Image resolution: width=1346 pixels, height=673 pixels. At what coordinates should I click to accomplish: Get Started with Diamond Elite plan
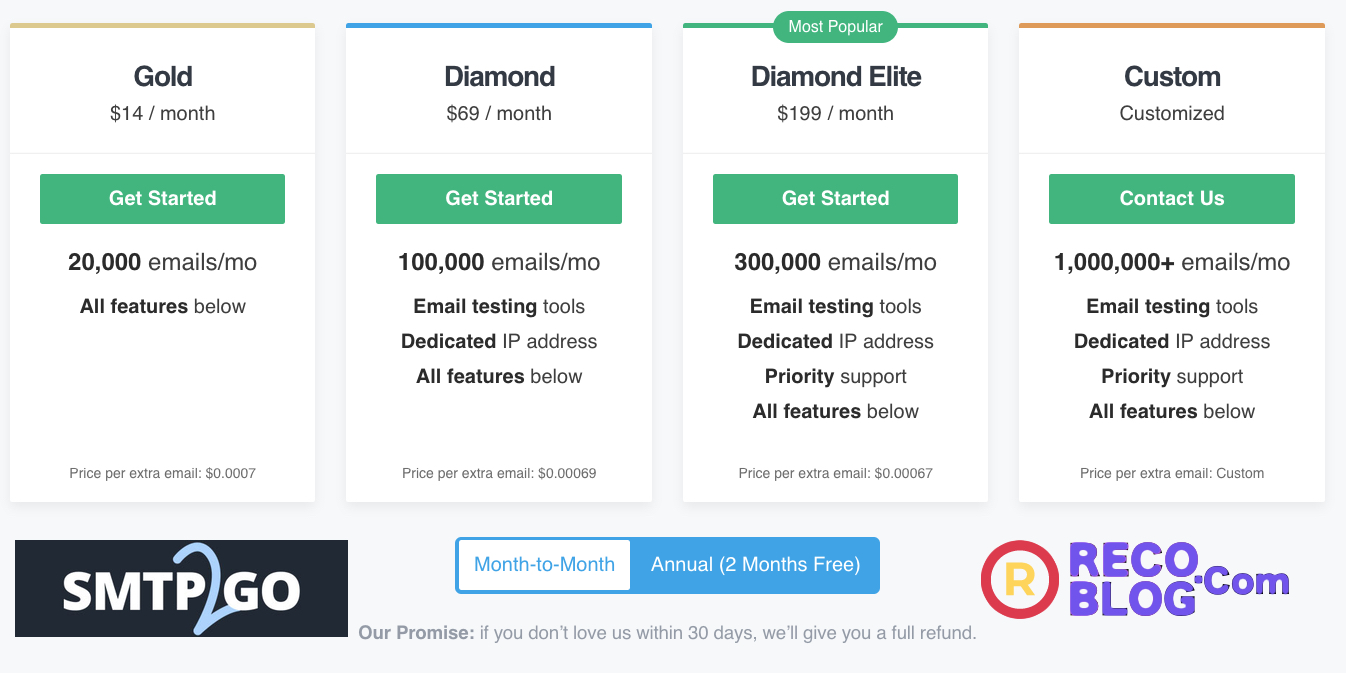click(x=835, y=199)
